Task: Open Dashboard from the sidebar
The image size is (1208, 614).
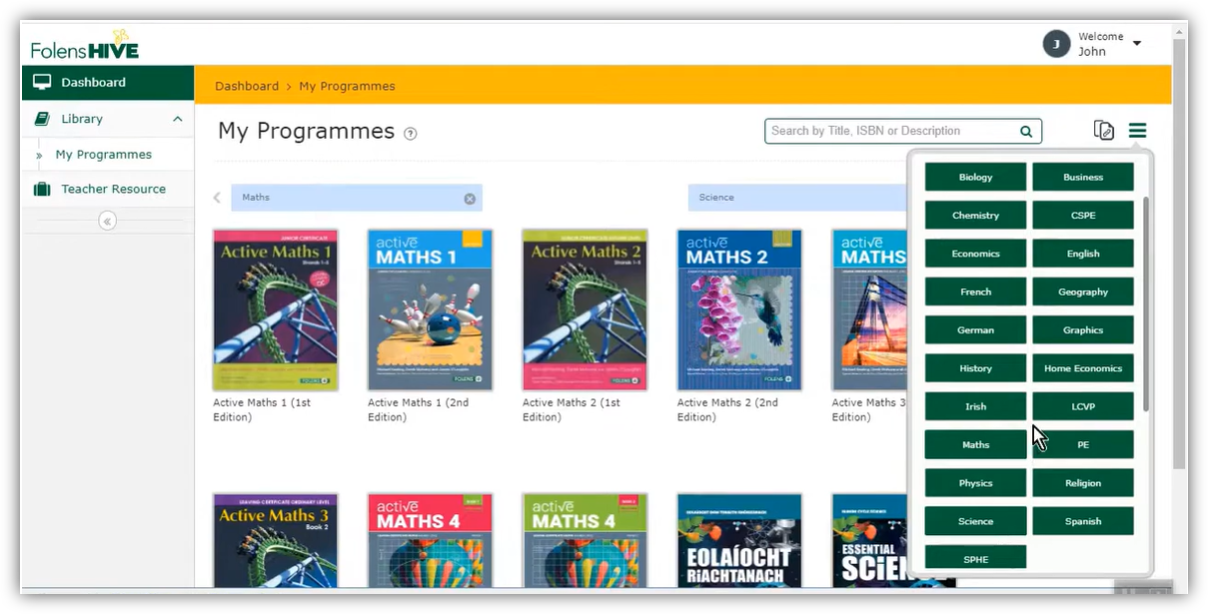Action: tap(108, 82)
